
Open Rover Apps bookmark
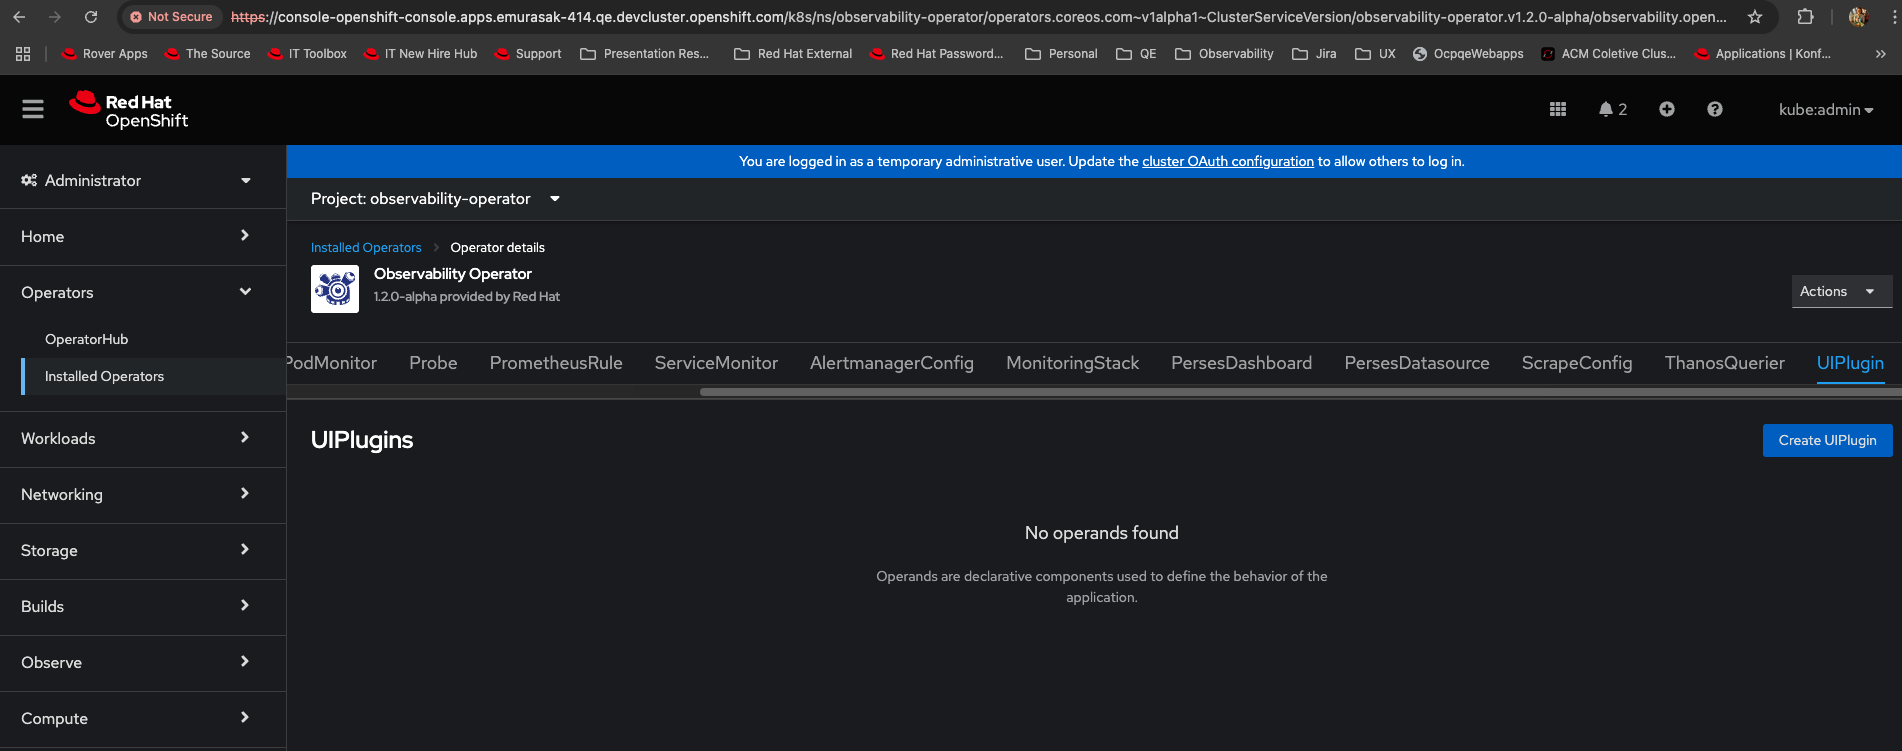click(105, 54)
